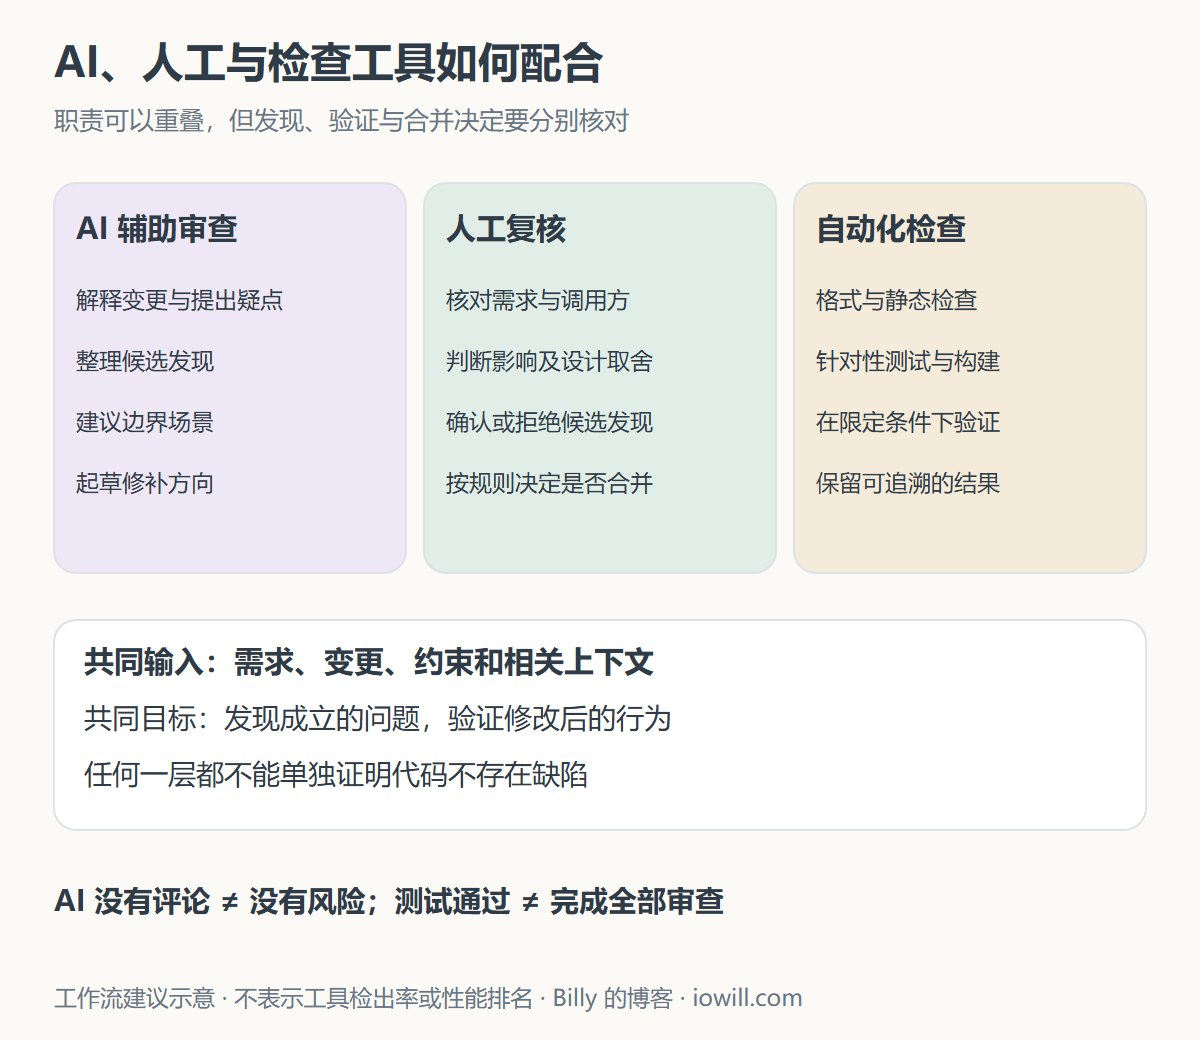This screenshot has width=1200, height=1040.
Task: Select the 'AI 辅助审查' card heading
Action: [x=157, y=229]
